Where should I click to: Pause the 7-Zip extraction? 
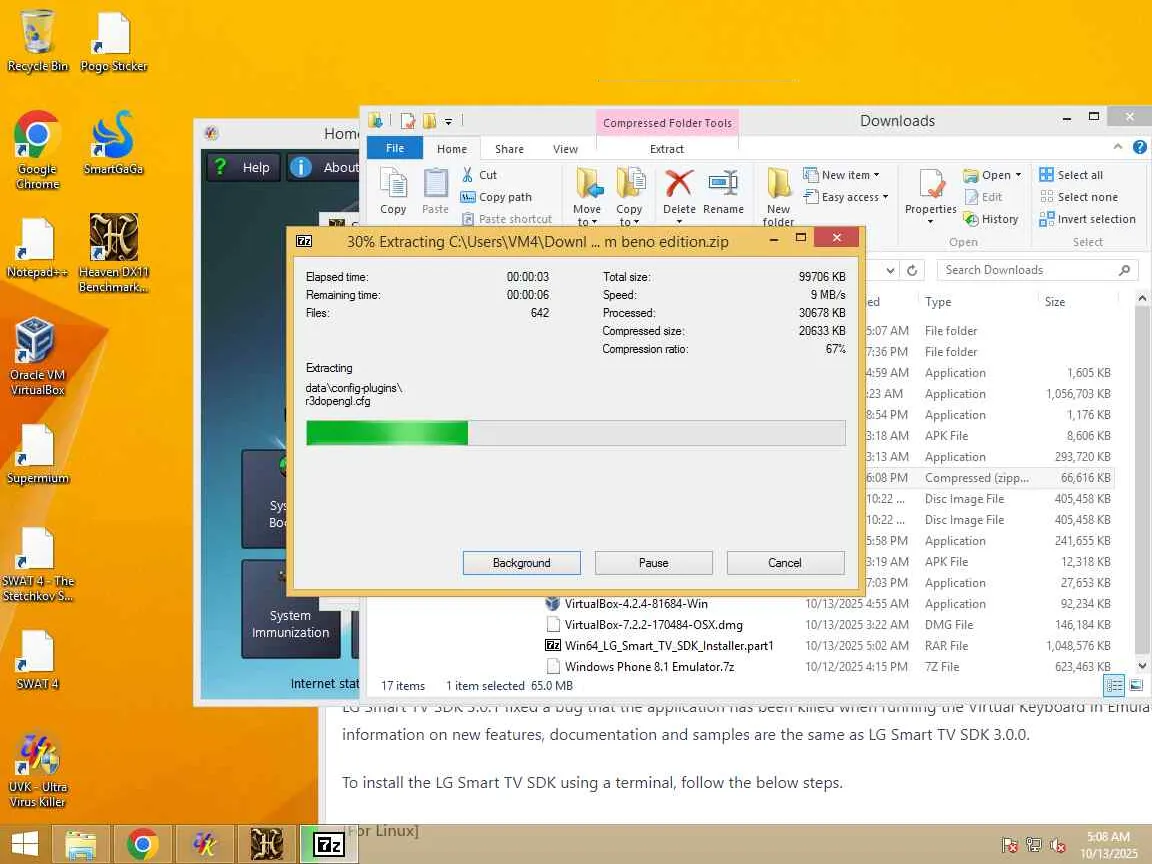coord(653,563)
